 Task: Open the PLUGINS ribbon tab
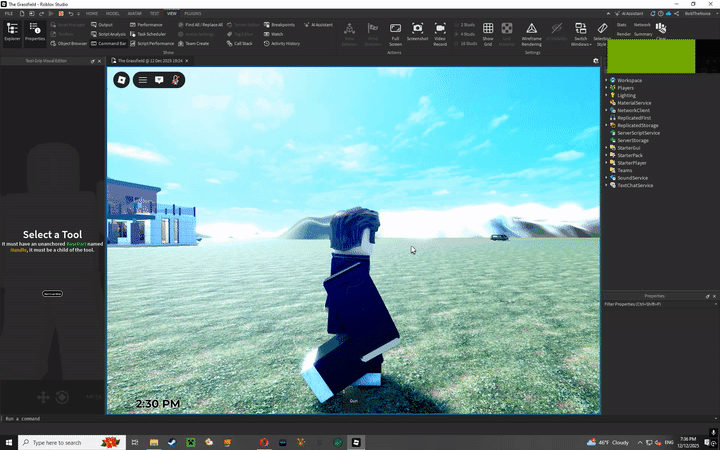click(193, 13)
